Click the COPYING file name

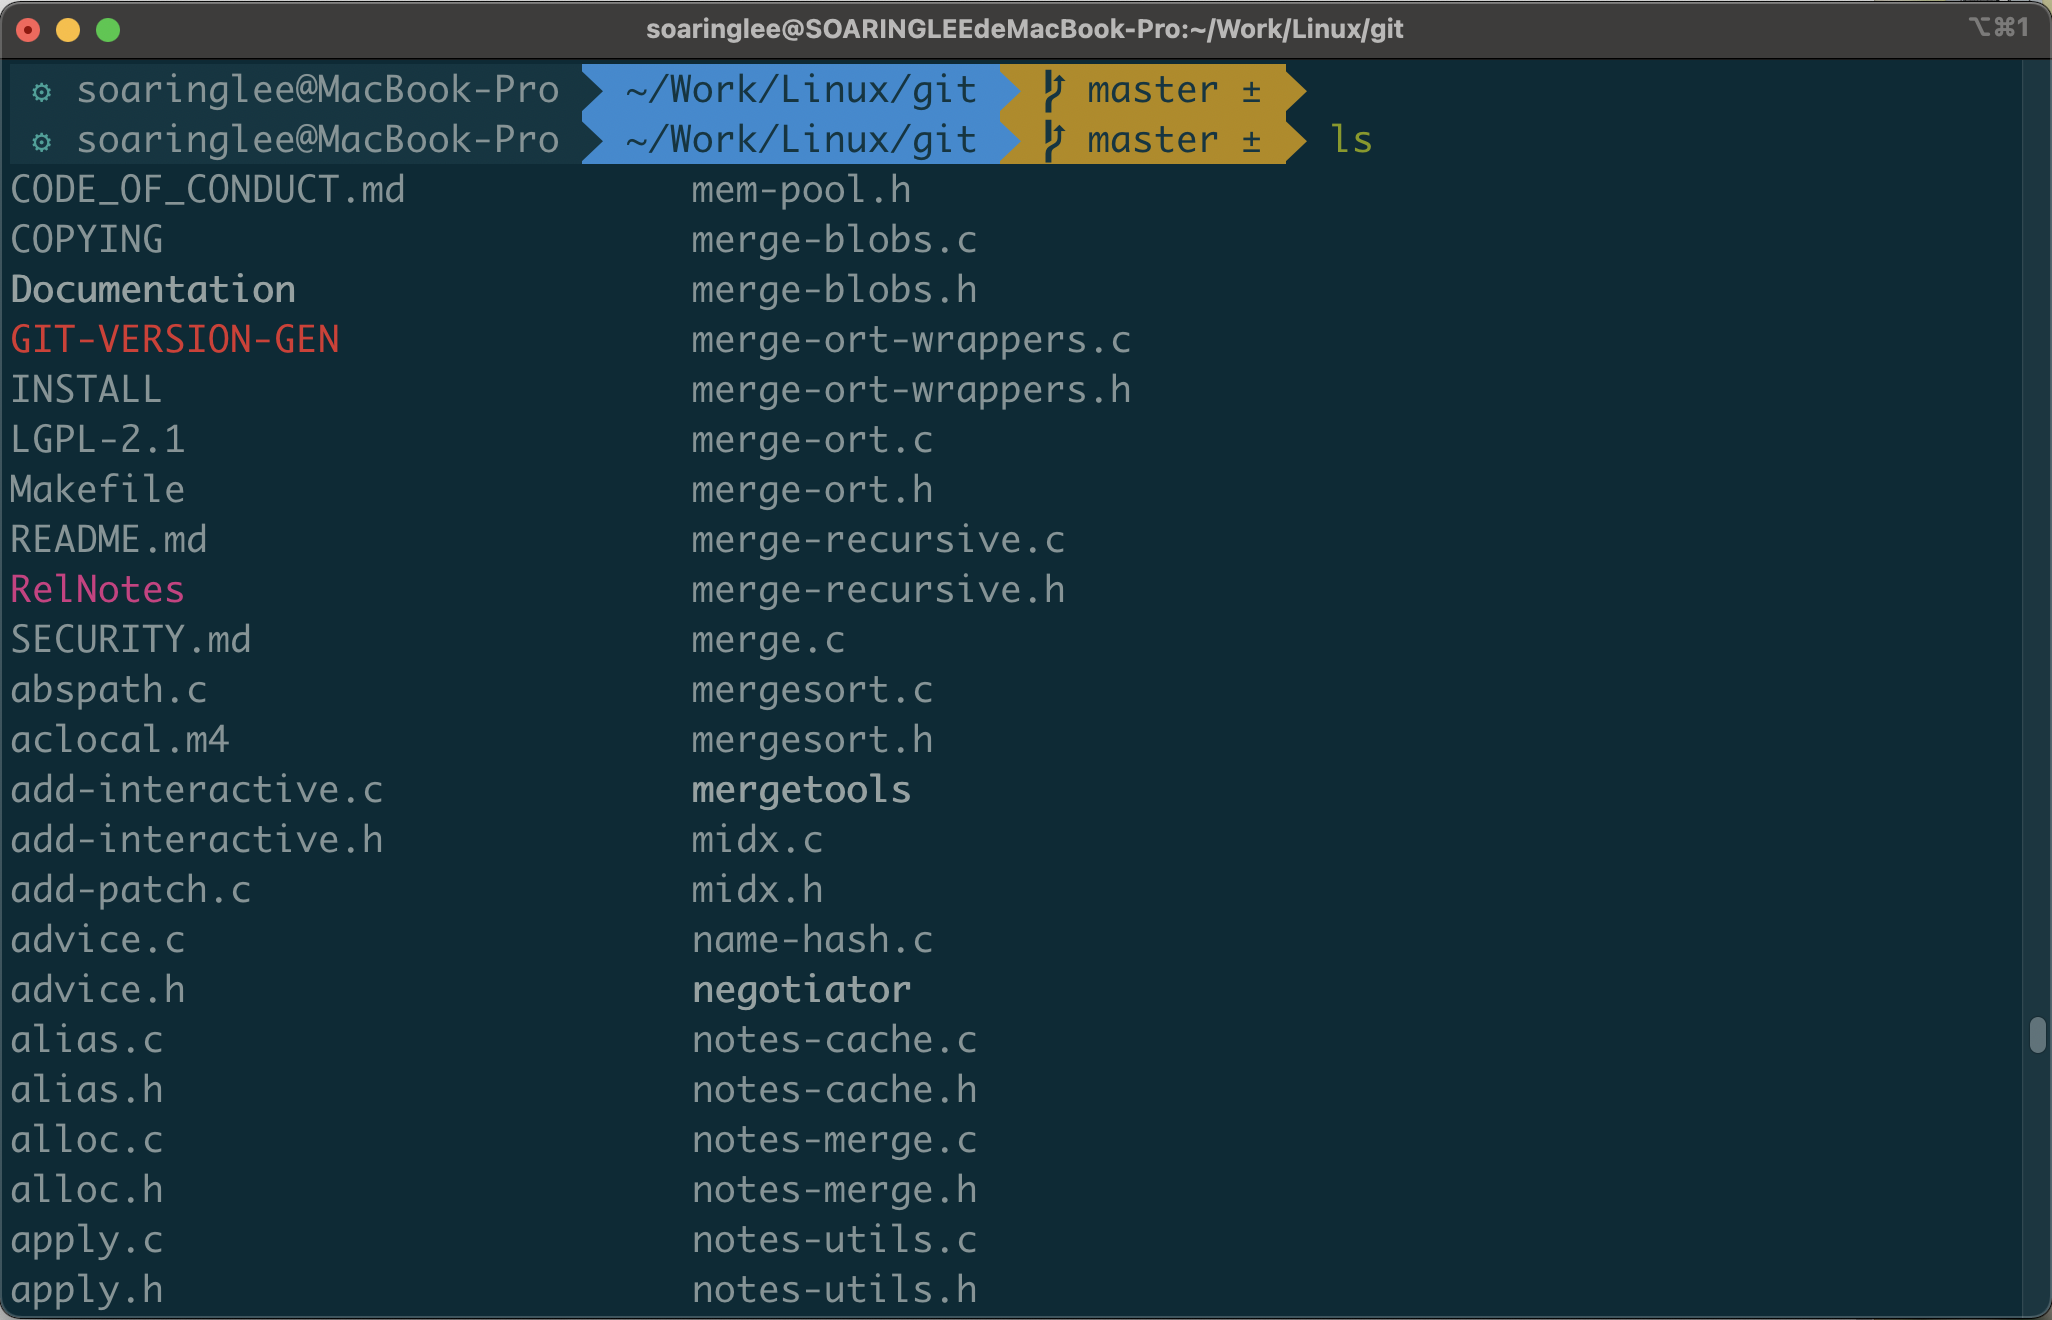pyautogui.click(x=87, y=240)
